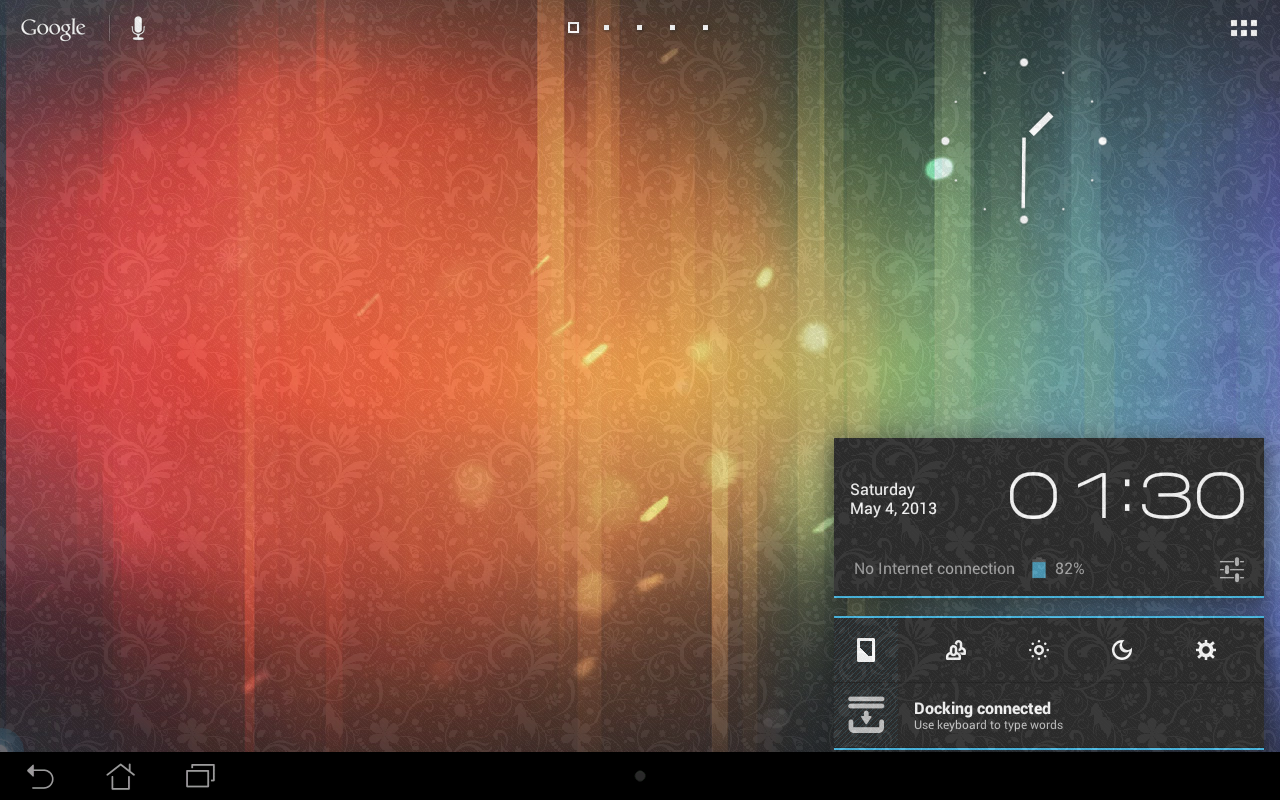Tap the No Internet connection status
The width and height of the screenshot is (1280, 800).
point(934,569)
